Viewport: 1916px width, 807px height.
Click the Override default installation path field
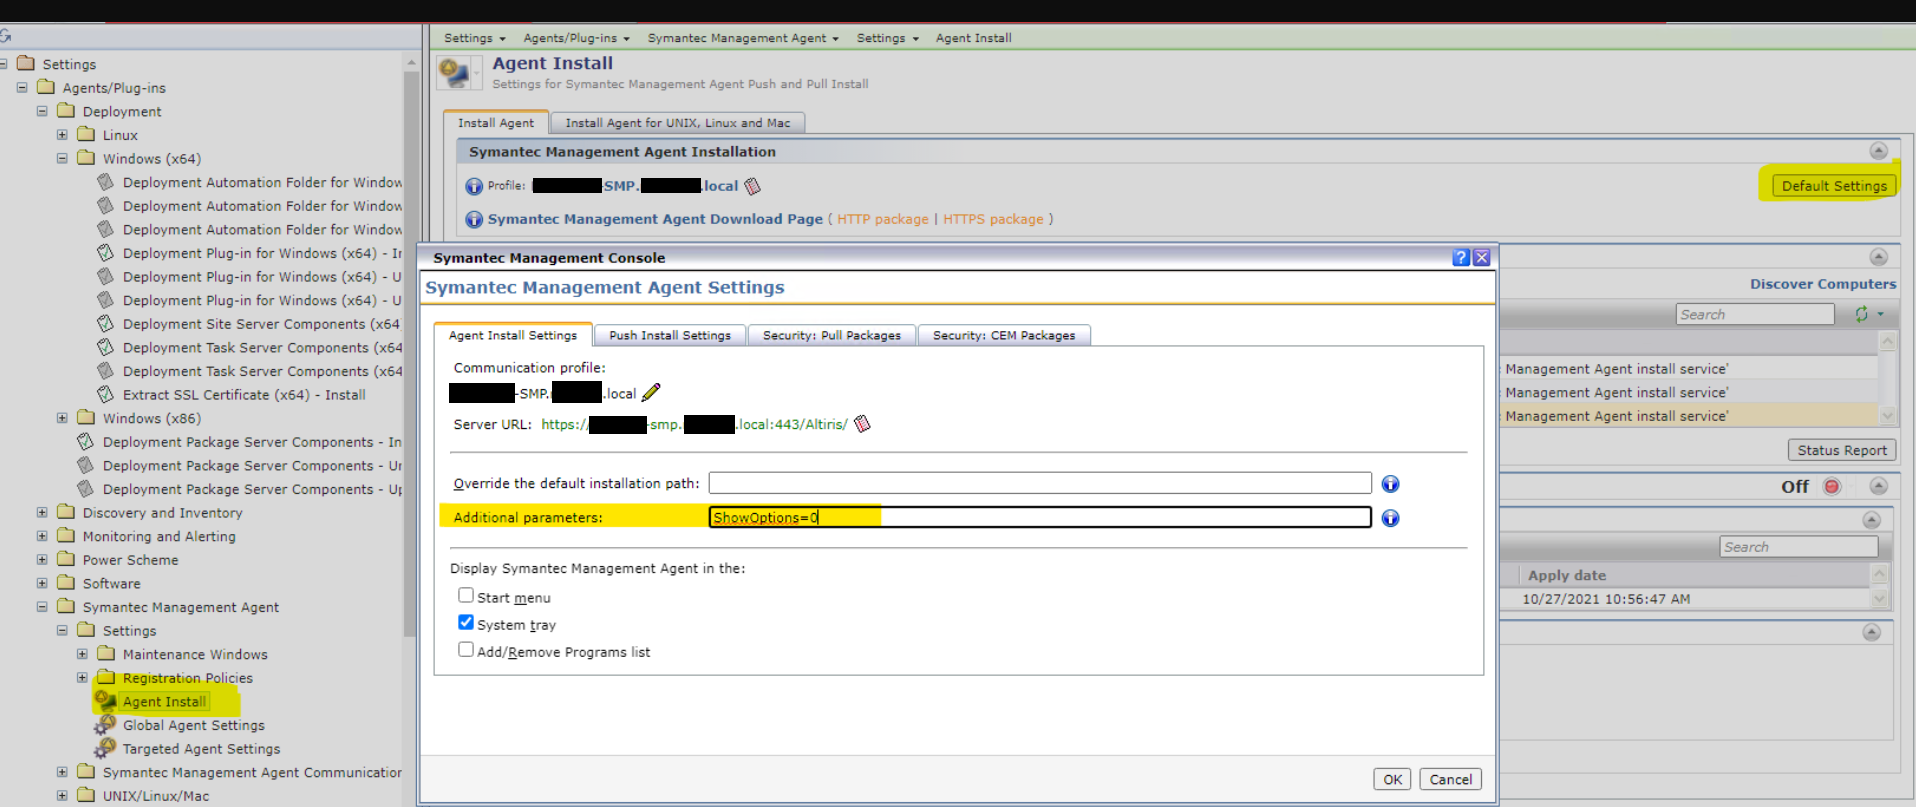[x=1040, y=483]
